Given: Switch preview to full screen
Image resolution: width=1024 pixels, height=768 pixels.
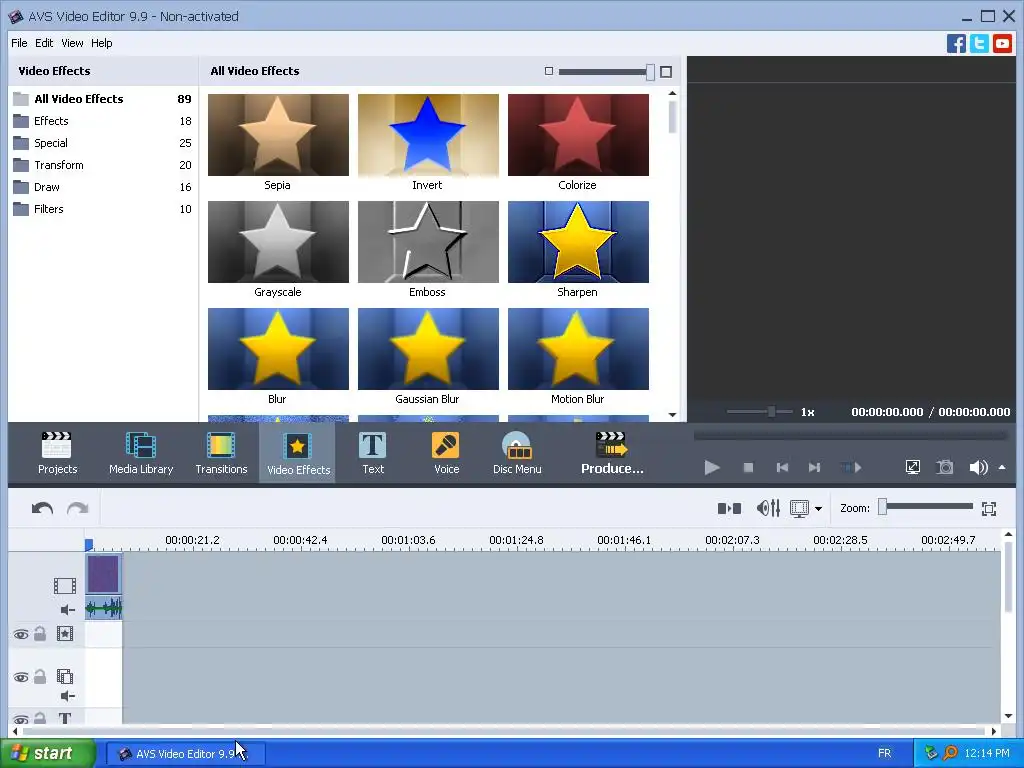Looking at the screenshot, I should pos(913,467).
